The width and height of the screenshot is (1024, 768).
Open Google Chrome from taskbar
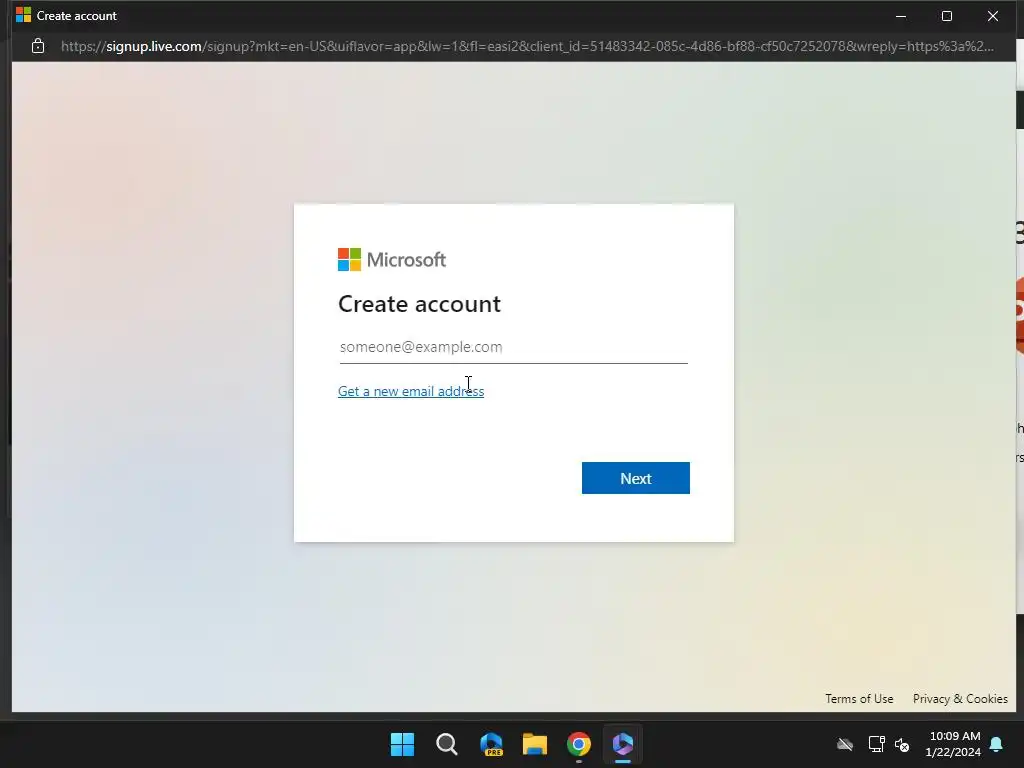(x=579, y=744)
